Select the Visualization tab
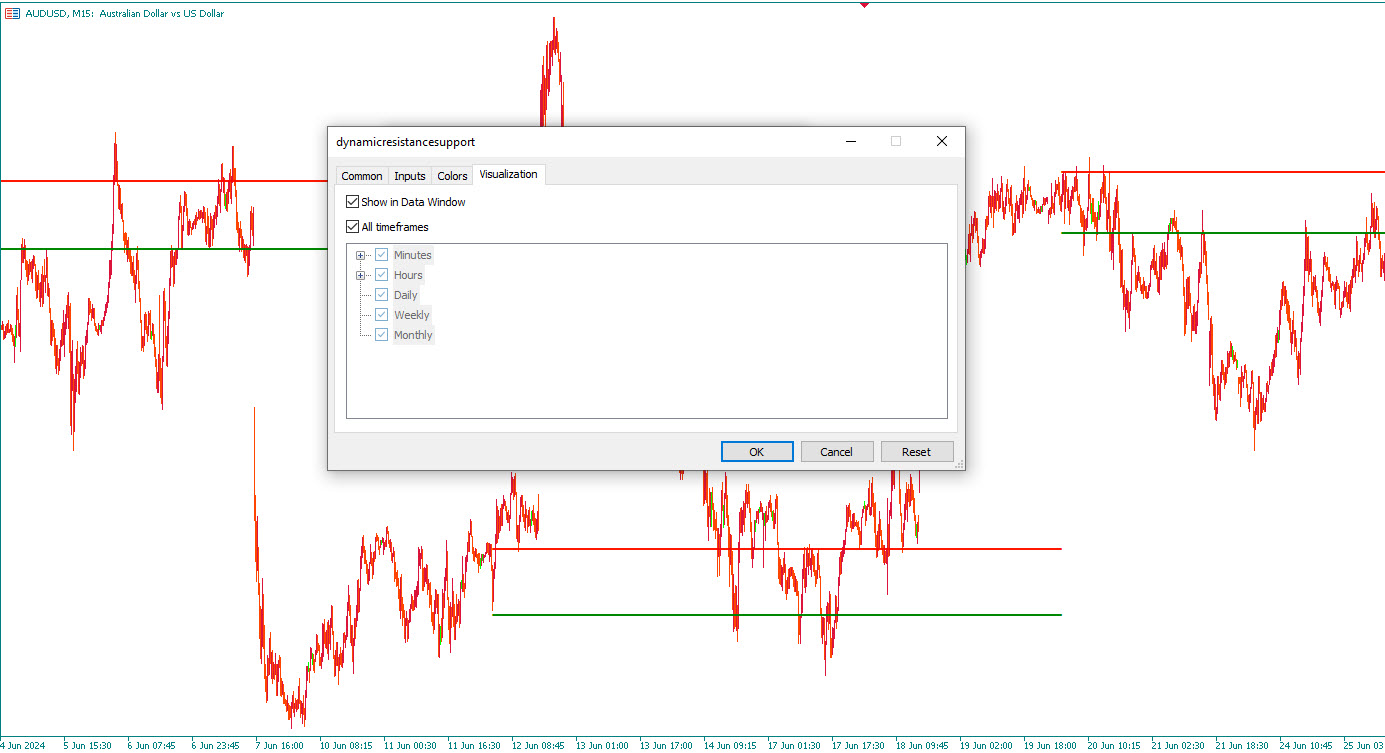Viewport: 1385px width, 753px height. tap(508, 174)
